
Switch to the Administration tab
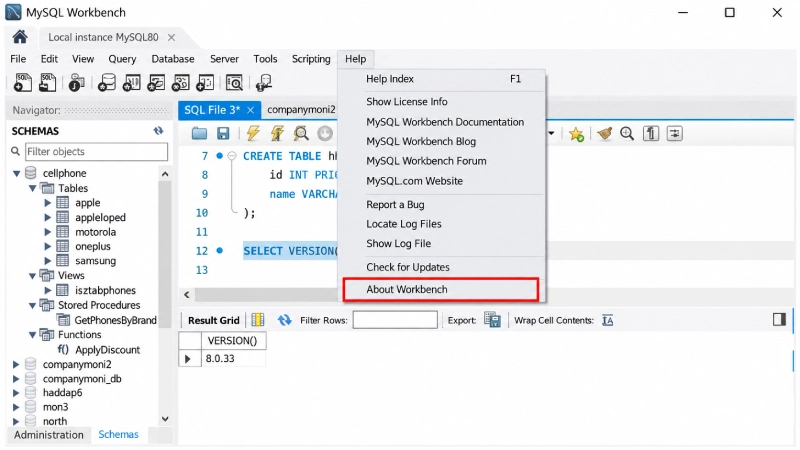tap(49, 435)
